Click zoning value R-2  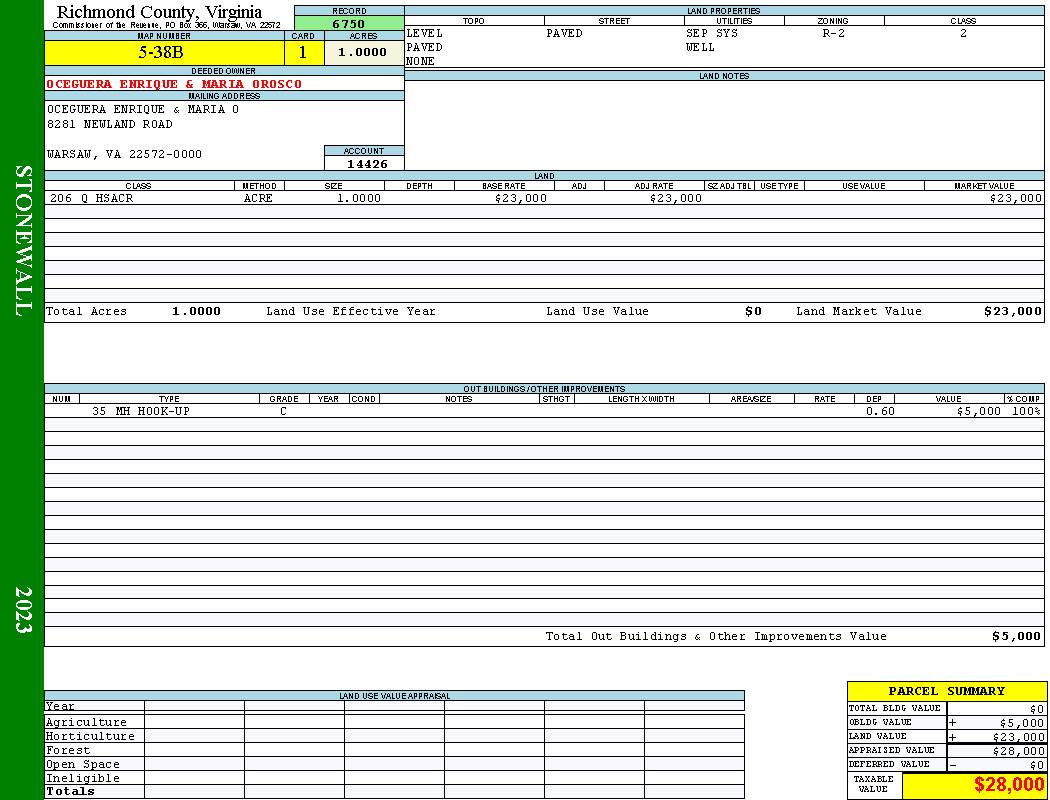tap(833, 33)
